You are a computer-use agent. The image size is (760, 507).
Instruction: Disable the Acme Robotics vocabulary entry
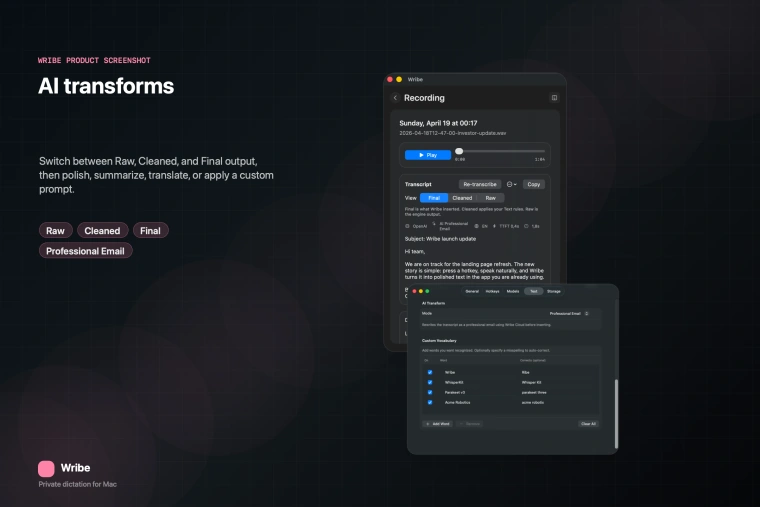430,402
